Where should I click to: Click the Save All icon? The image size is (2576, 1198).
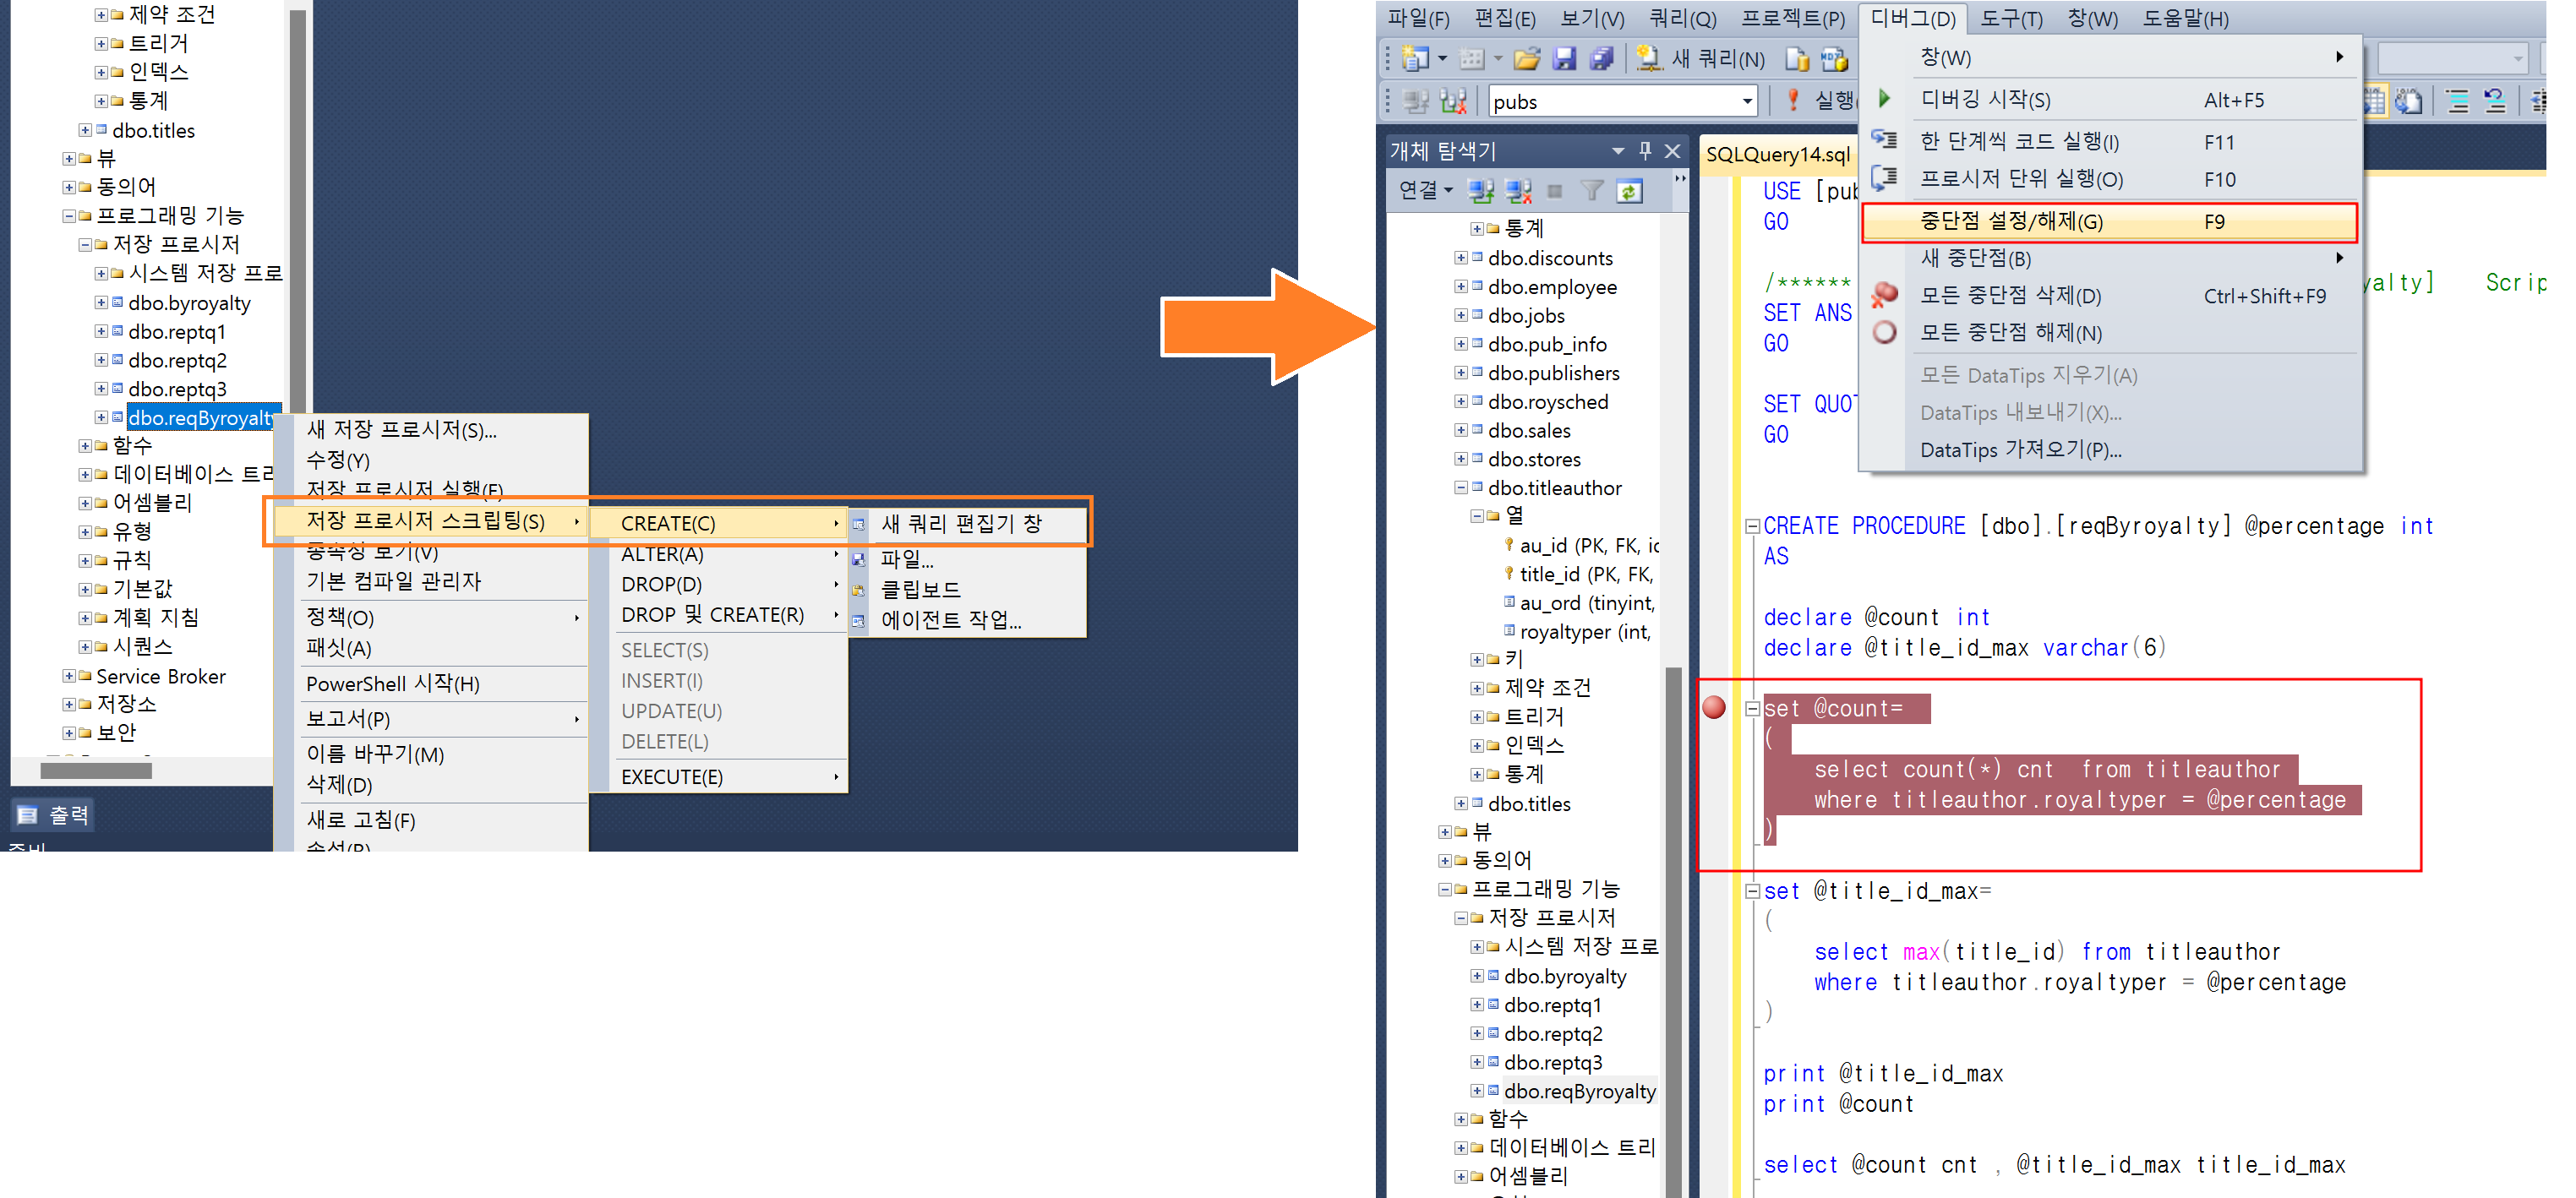point(1602,59)
